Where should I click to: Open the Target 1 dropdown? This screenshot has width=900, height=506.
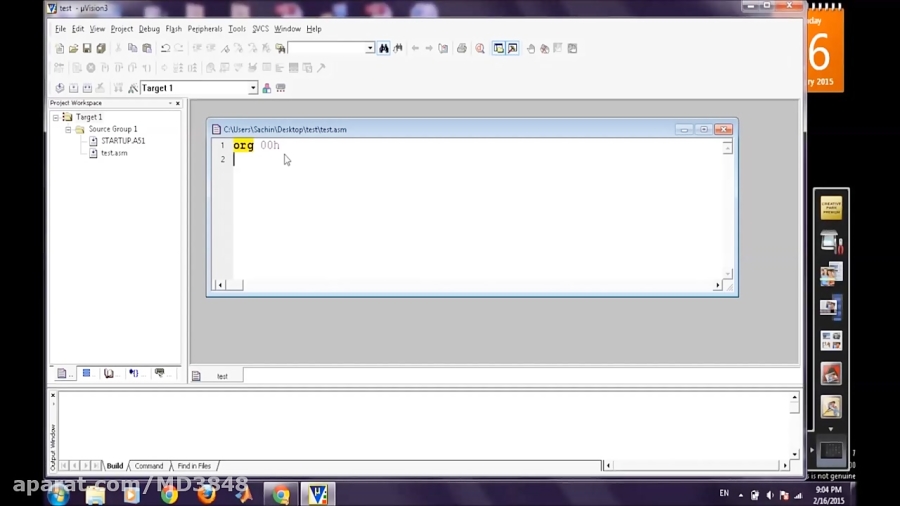coord(253,88)
